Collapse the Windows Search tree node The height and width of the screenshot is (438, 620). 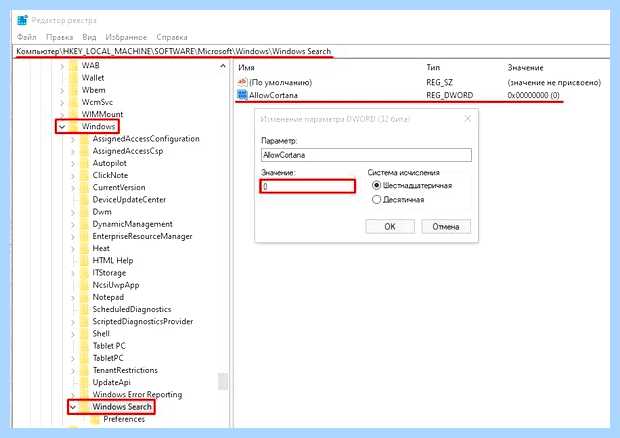click(x=73, y=407)
